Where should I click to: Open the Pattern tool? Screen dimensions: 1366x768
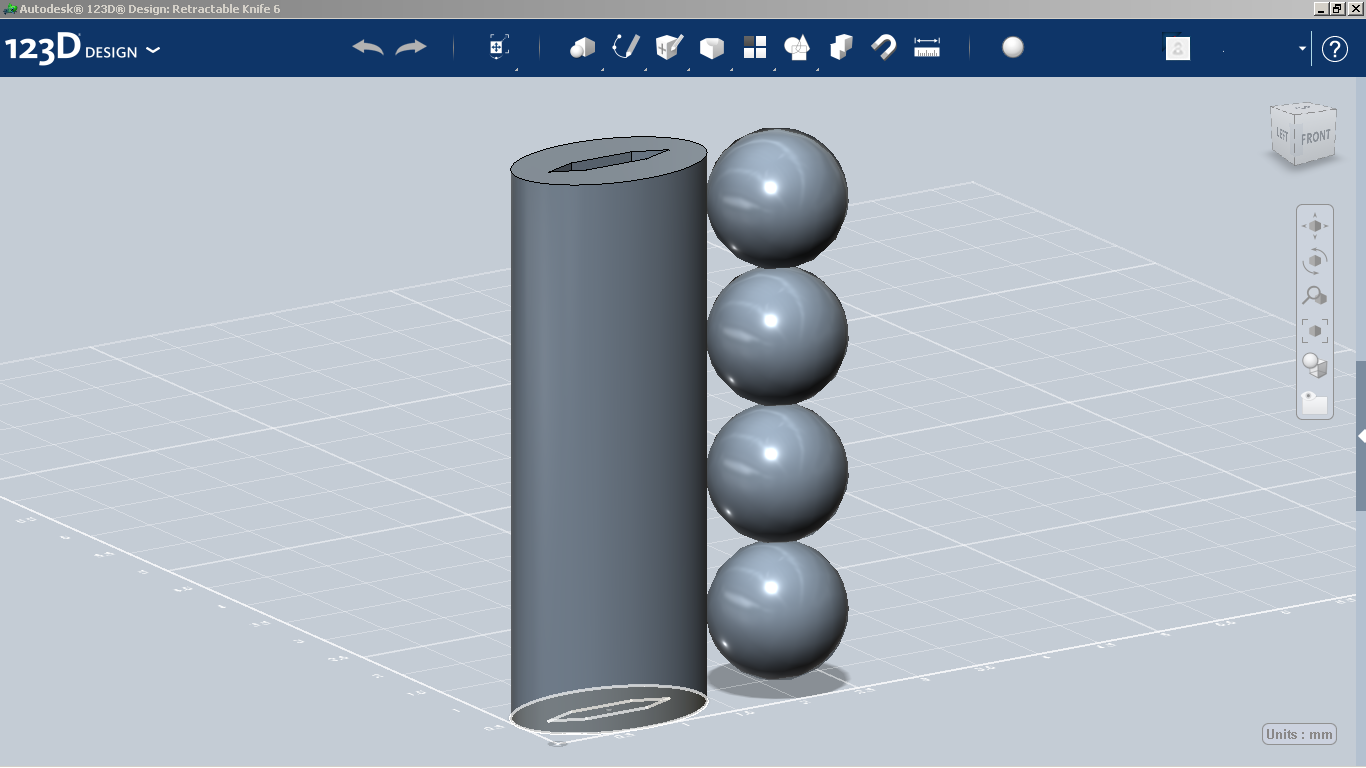pos(754,47)
